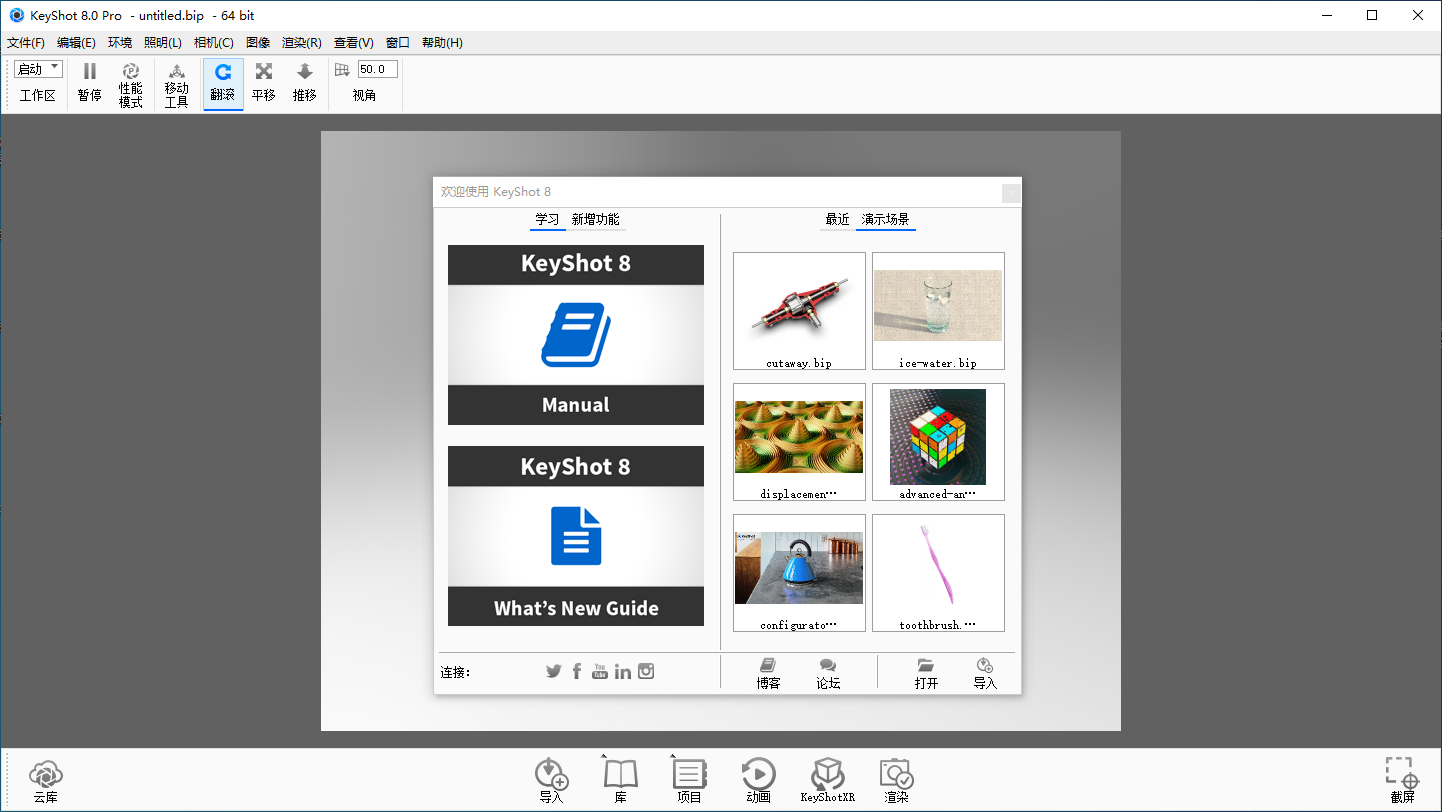Screen dimensions: 1442x812
Task: Open the 窗口 menu
Action: (398, 42)
